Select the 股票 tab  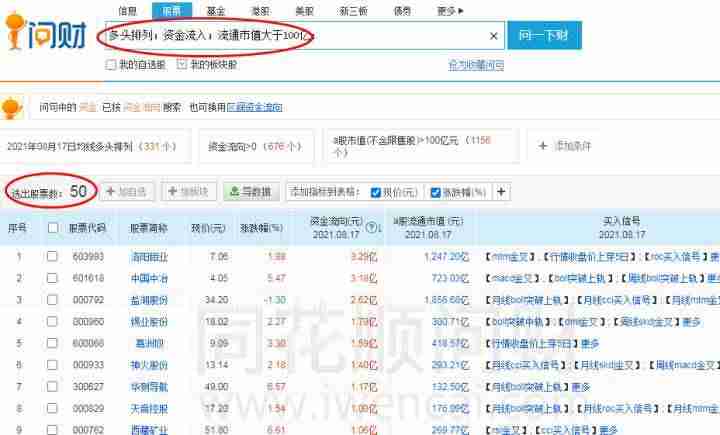(172, 11)
